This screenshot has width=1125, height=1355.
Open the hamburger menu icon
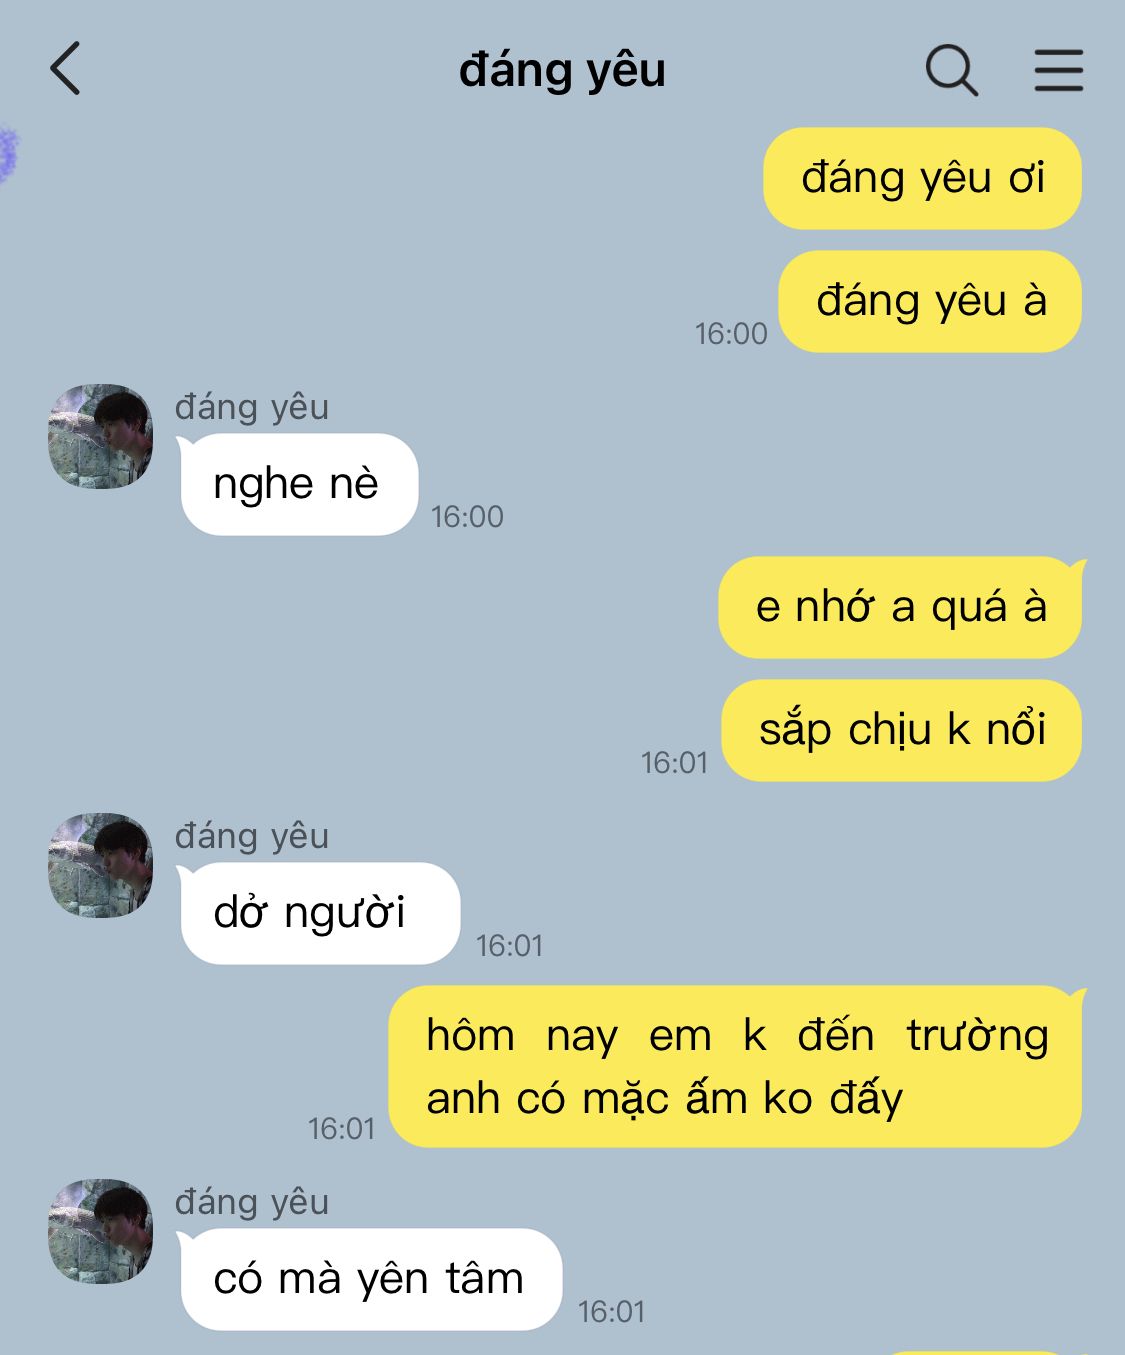tap(1058, 70)
